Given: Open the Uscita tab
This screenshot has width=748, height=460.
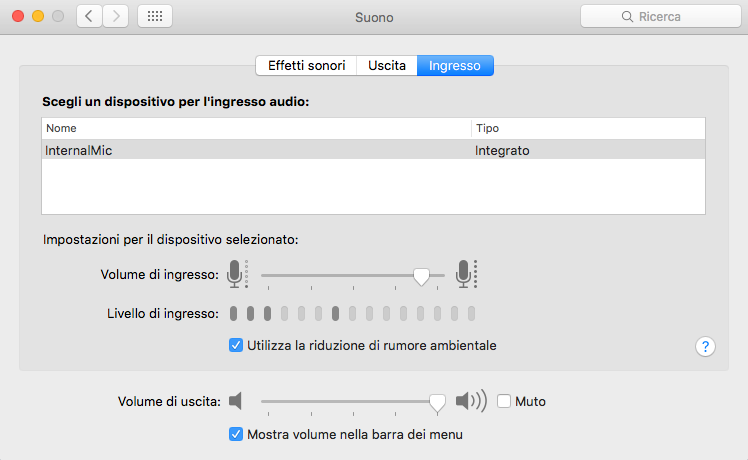Looking at the screenshot, I should 387,66.
